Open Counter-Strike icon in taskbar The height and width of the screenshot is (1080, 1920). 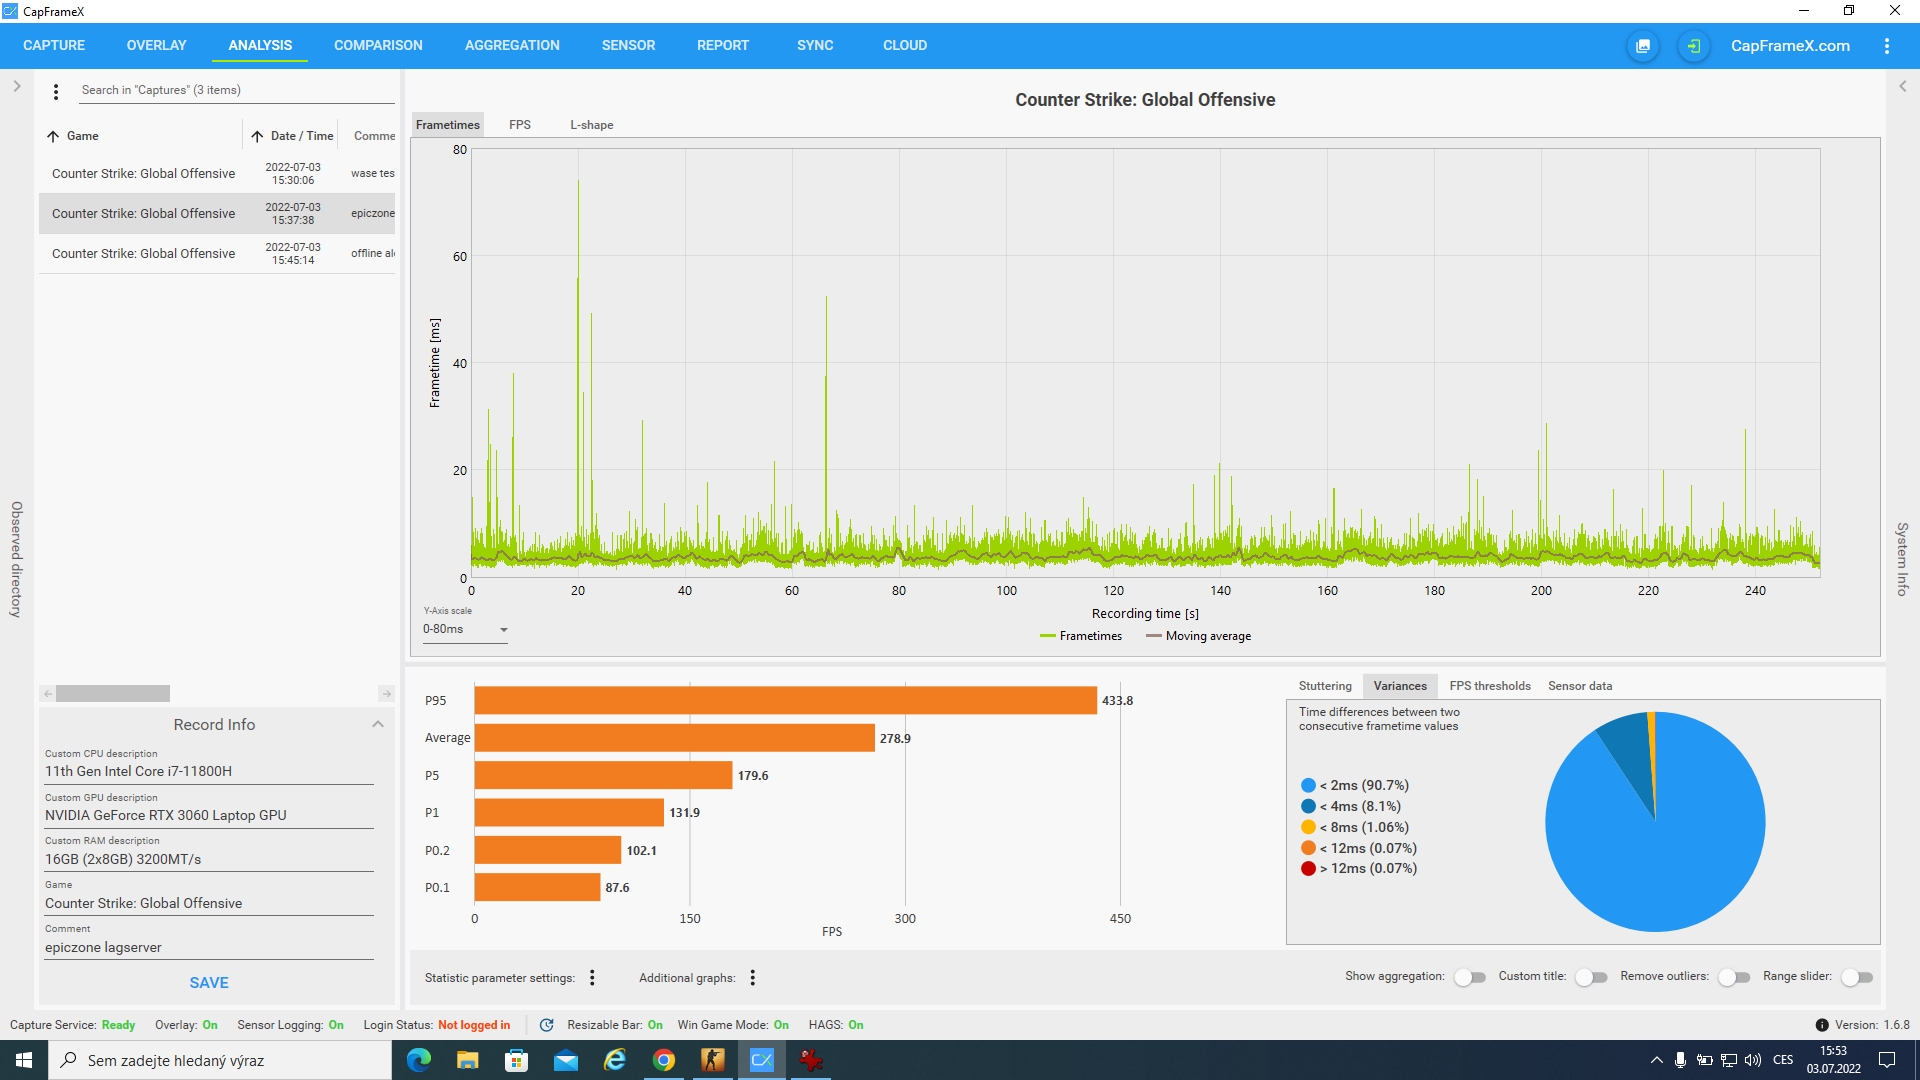coord(713,1060)
